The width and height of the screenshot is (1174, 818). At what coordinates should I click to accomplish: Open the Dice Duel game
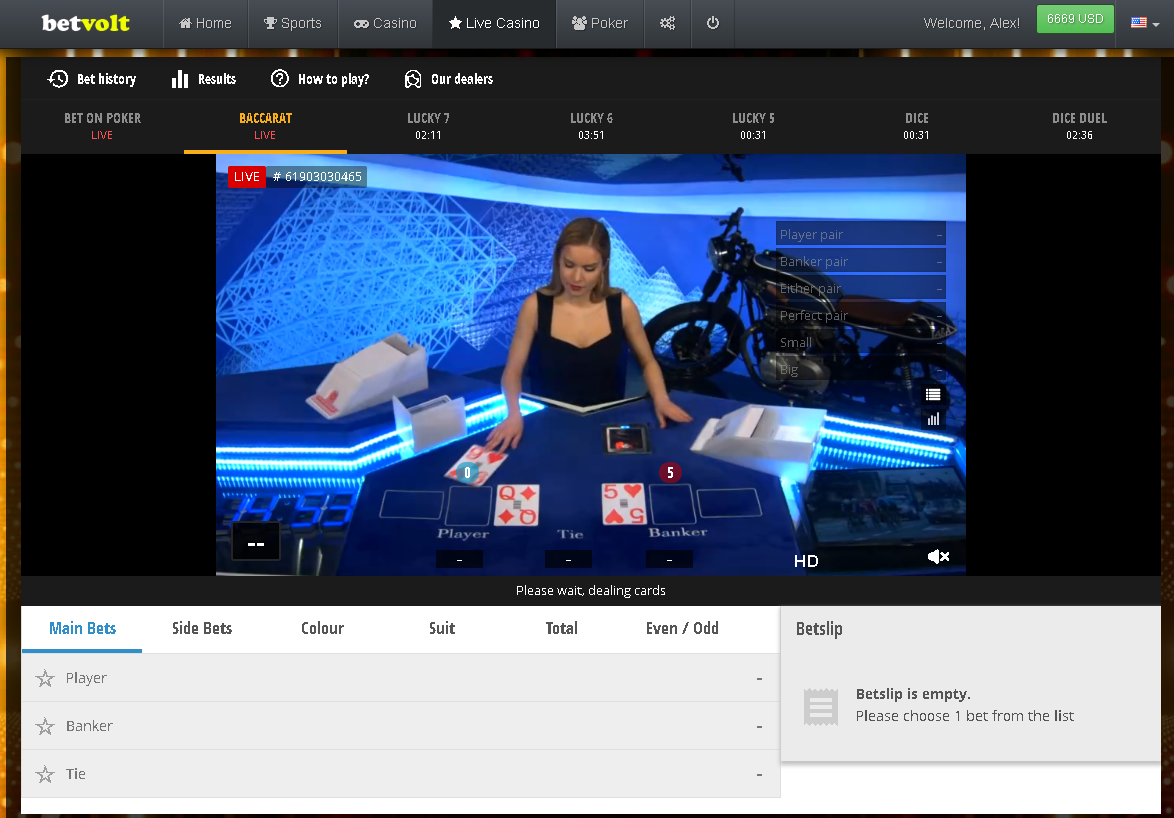click(1079, 126)
